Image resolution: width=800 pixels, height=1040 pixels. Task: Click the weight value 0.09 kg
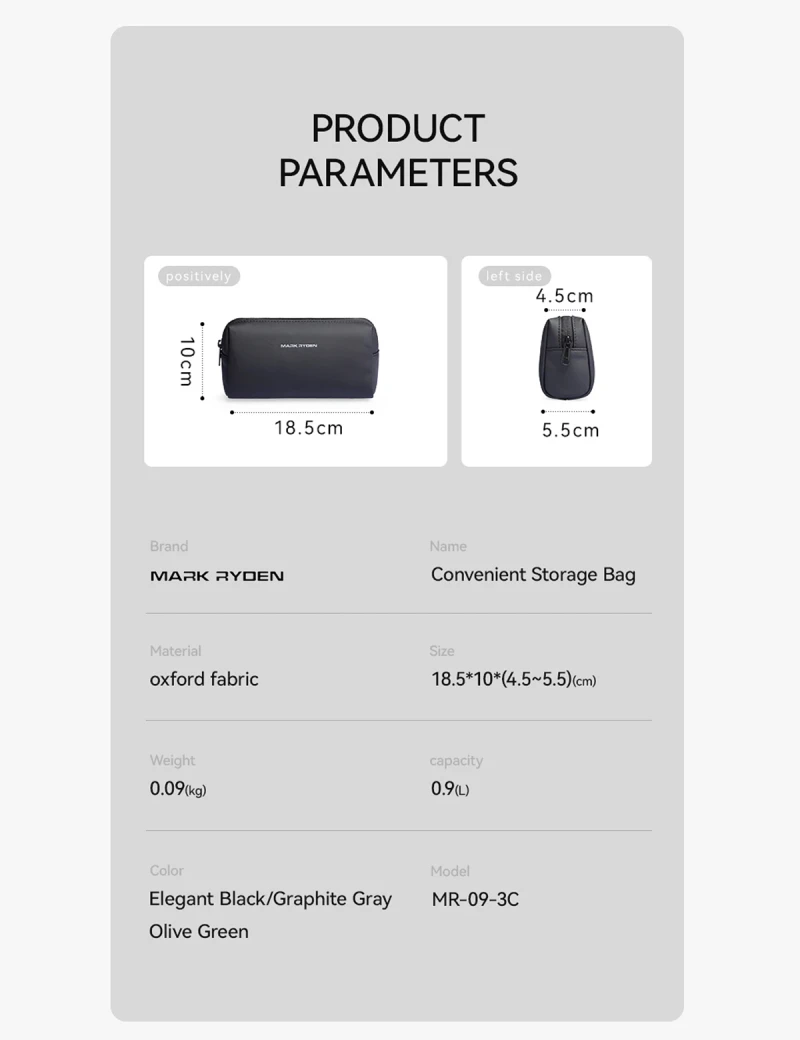[178, 789]
